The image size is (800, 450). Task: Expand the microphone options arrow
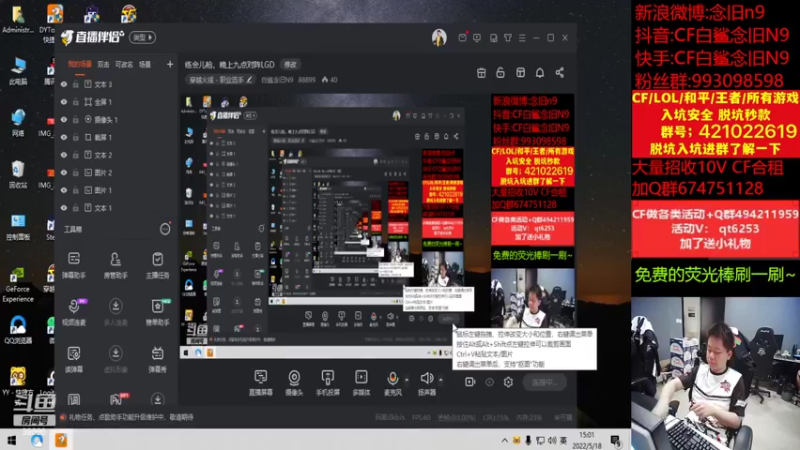[407, 380]
